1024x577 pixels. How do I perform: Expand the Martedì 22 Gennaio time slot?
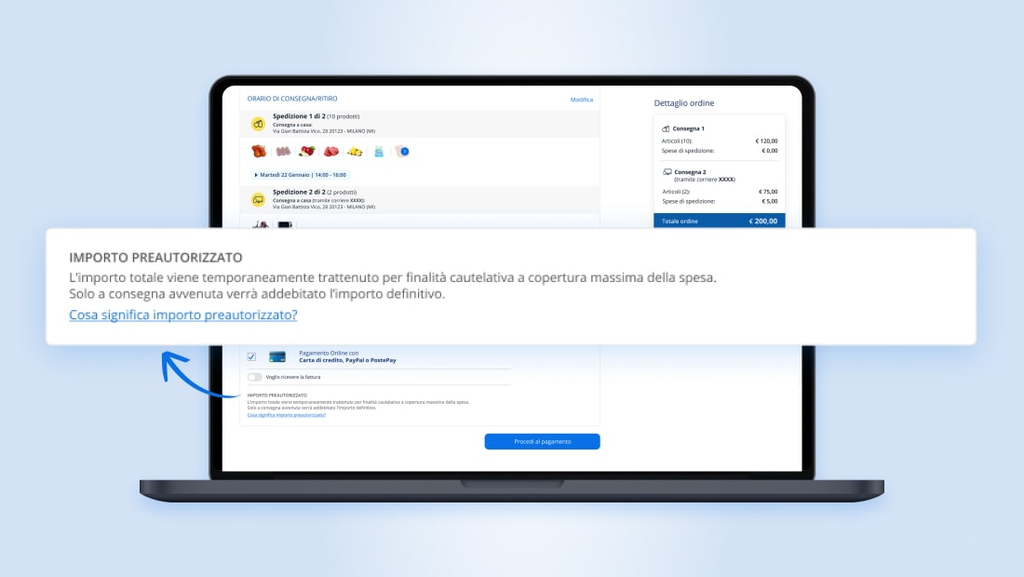click(300, 174)
